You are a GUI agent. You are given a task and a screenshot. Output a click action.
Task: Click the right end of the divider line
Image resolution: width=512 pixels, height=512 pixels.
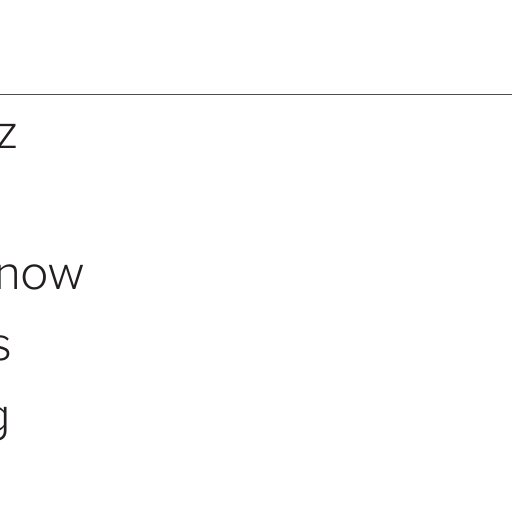[x=509, y=94]
